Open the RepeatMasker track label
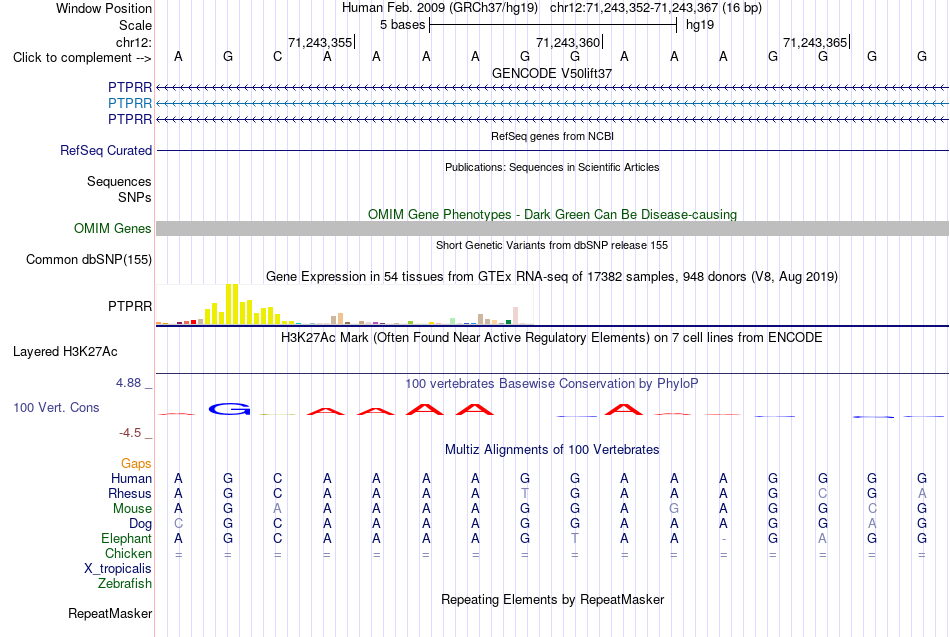Screen dimensions: 950x637 click(110, 613)
